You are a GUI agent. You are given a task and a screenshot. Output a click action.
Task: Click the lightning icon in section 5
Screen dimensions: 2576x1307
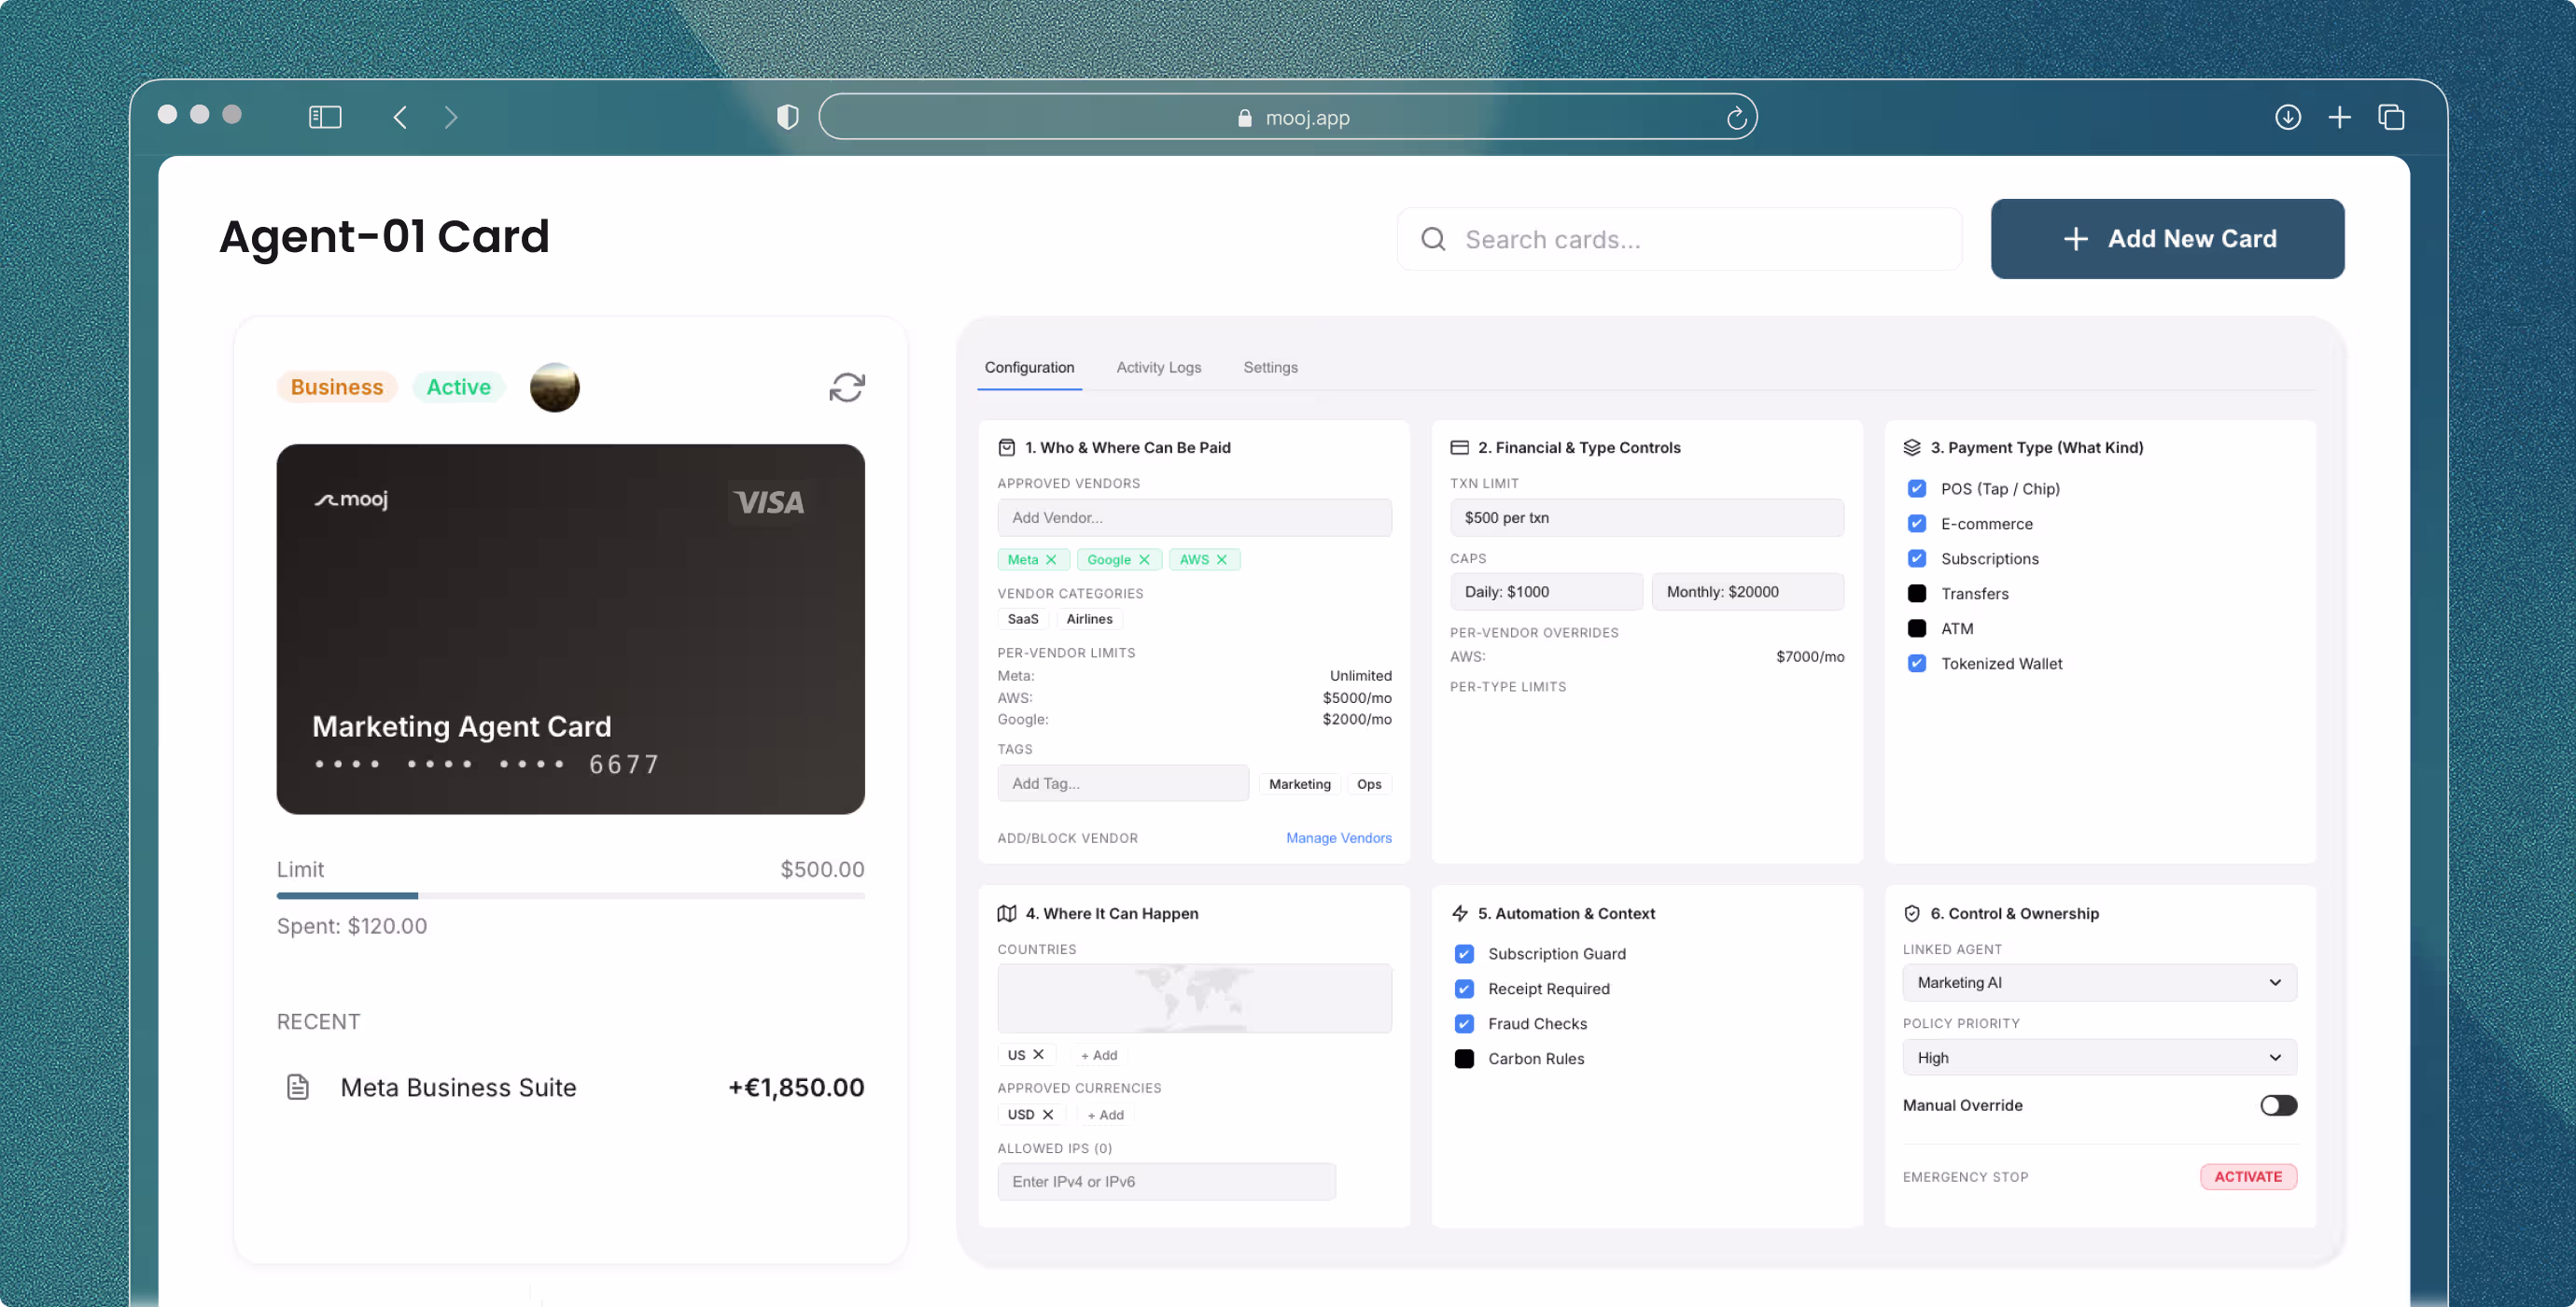1460,913
